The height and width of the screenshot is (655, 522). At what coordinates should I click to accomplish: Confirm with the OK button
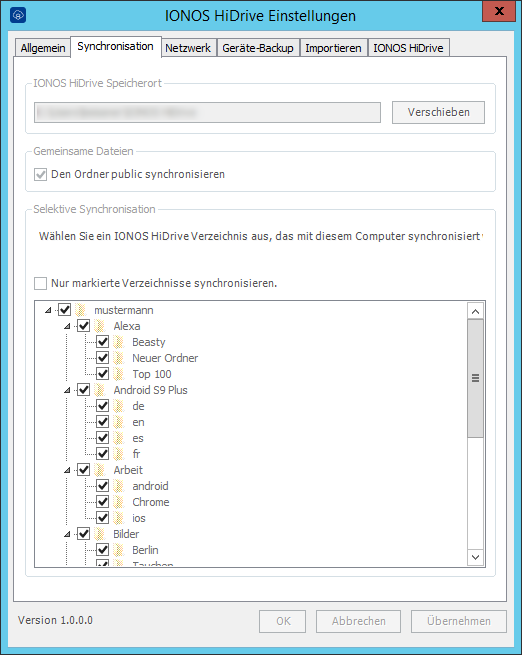coord(283,621)
